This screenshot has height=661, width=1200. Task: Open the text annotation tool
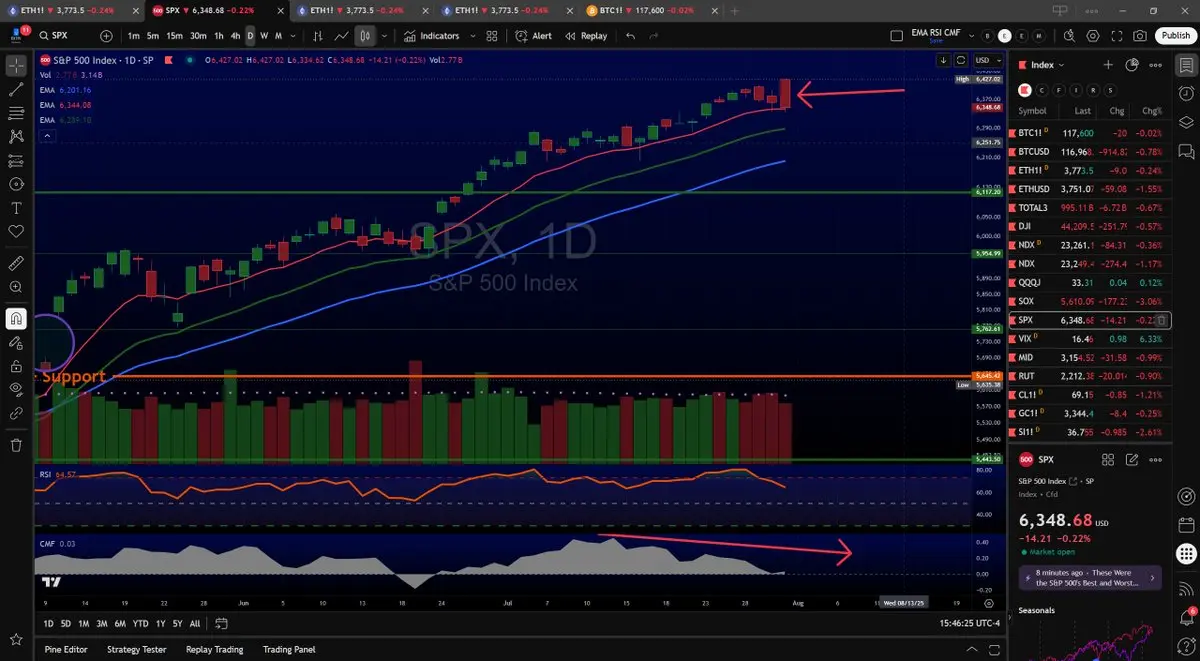(16, 208)
